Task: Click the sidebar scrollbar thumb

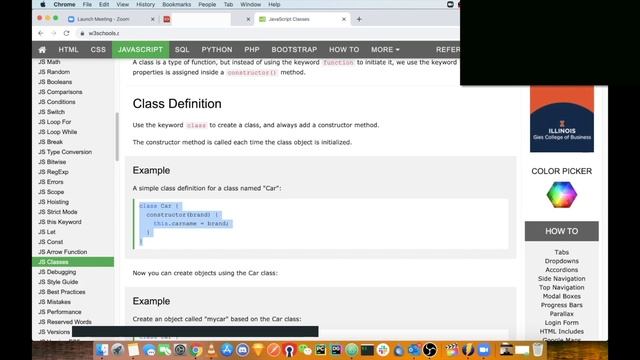Action: [x=117, y=136]
